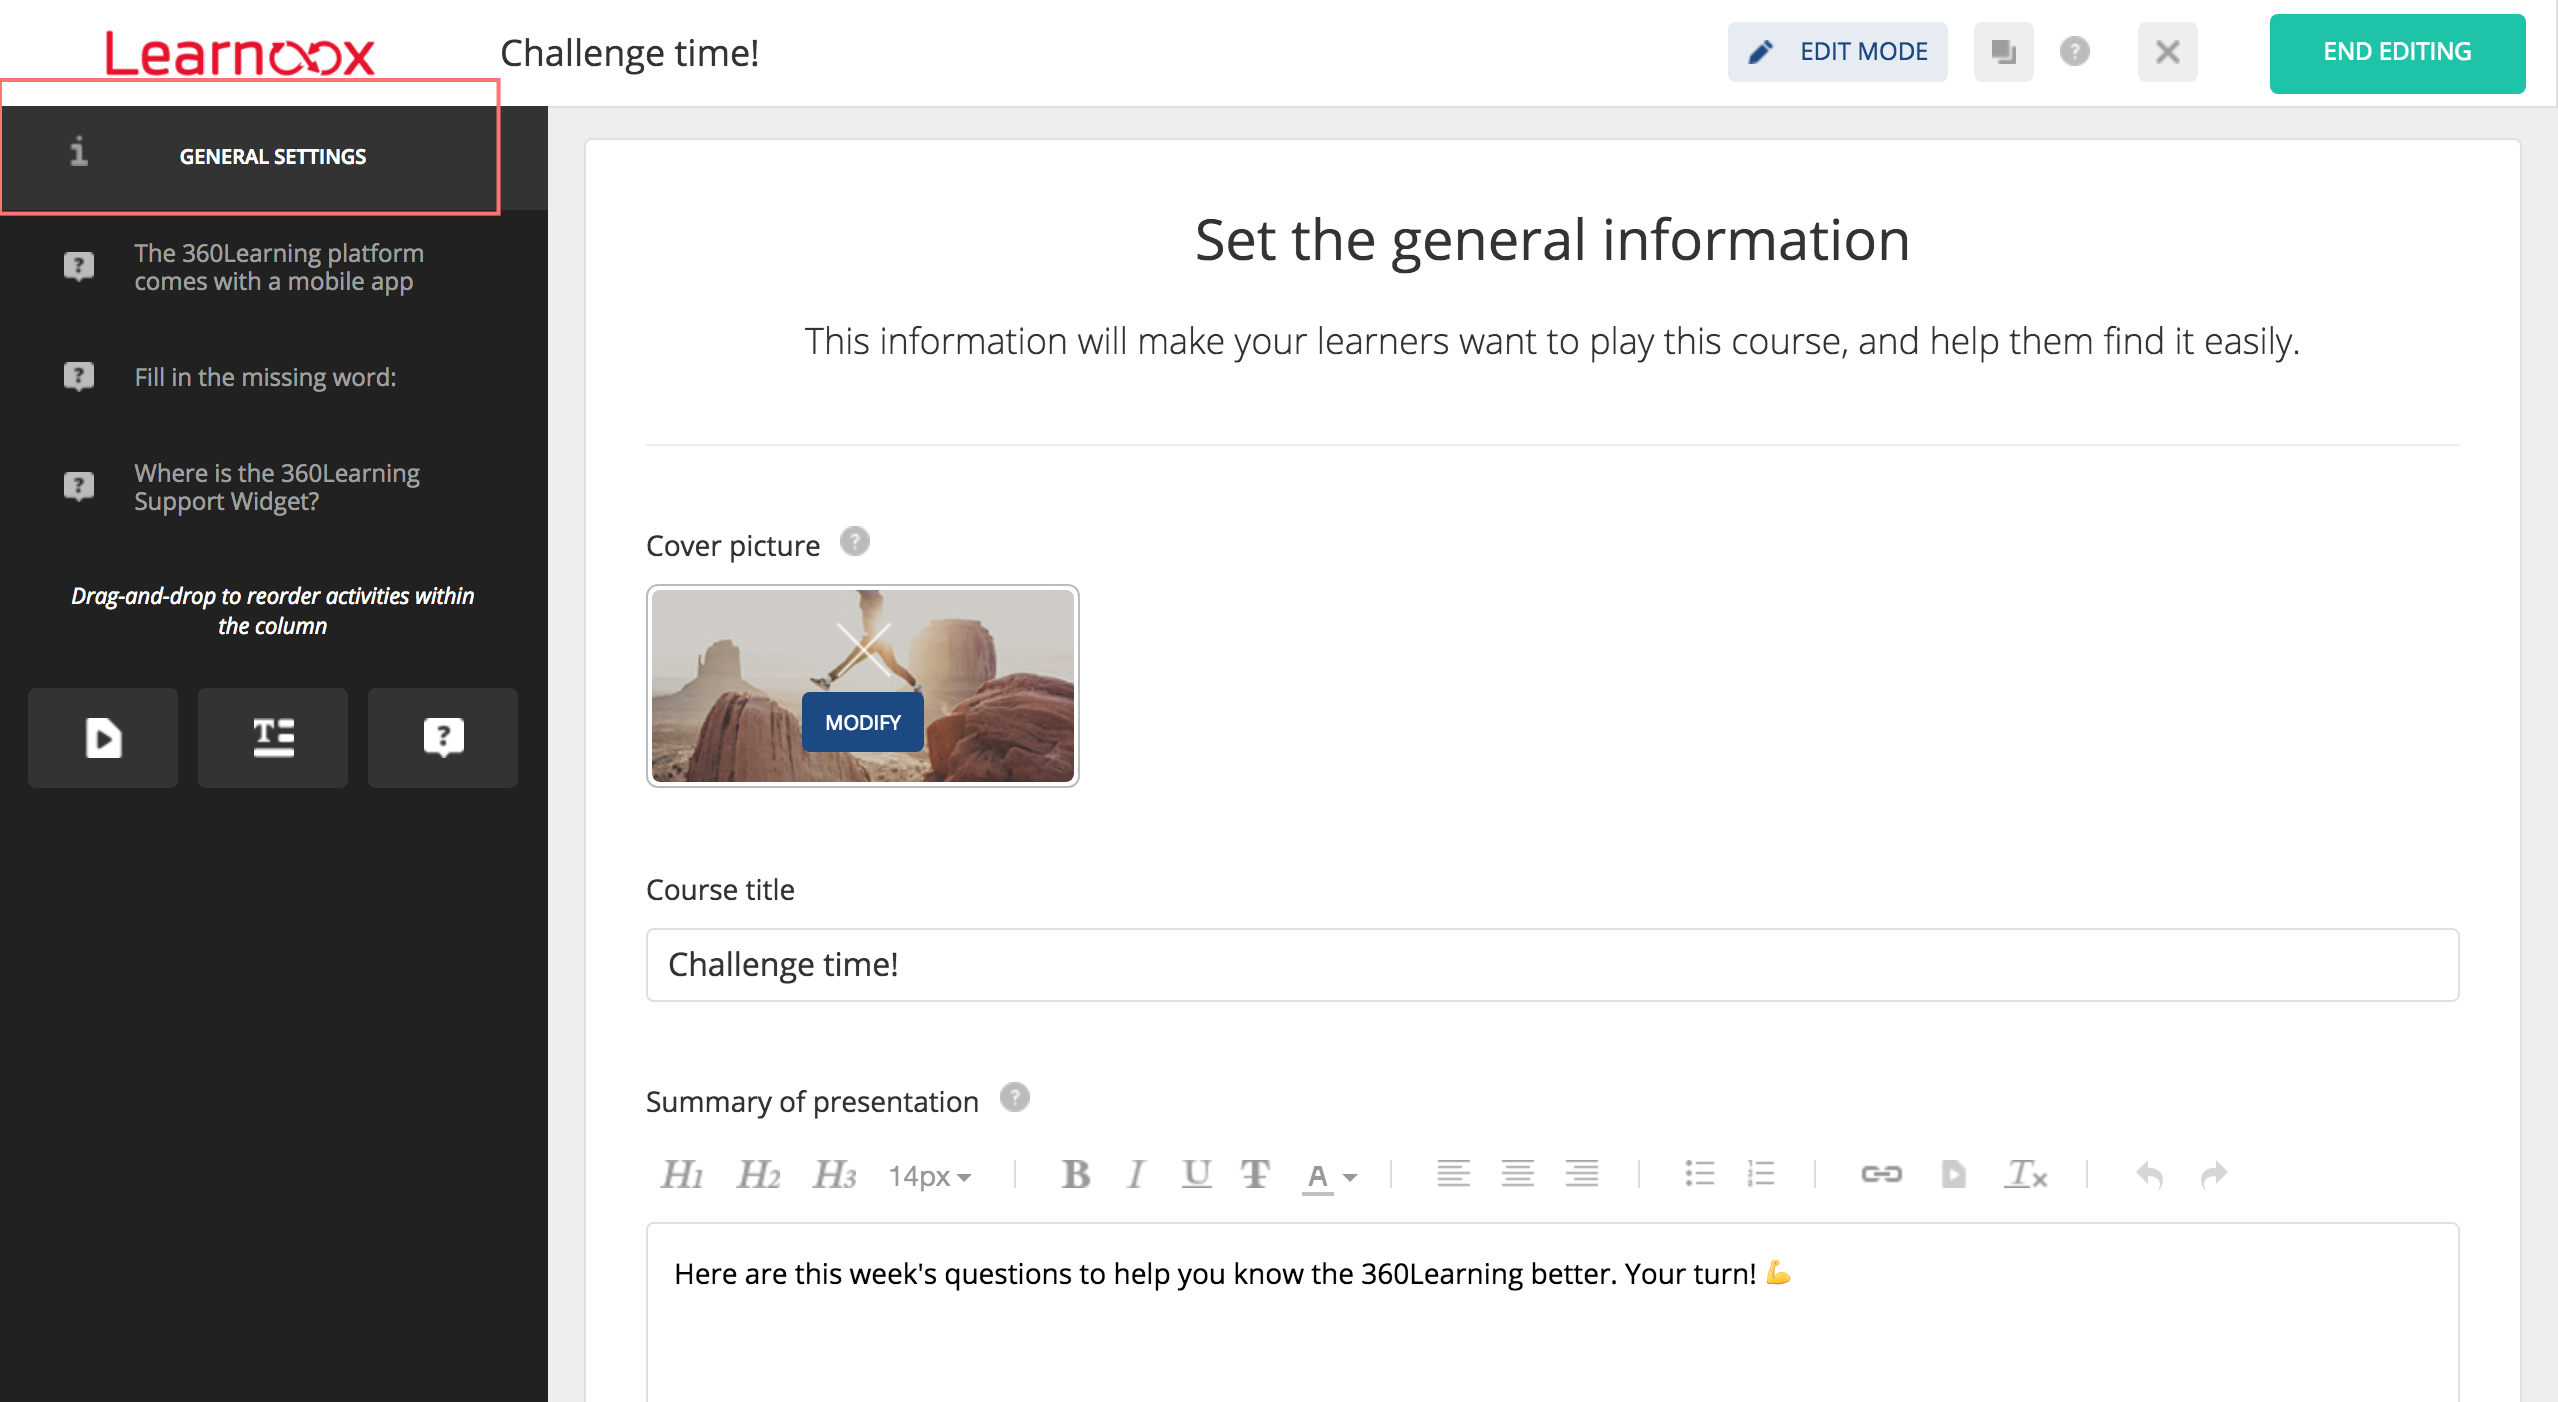Open the text color dropdown
The width and height of the screenshot is (2558, 1402).
click(1330, 1176)
